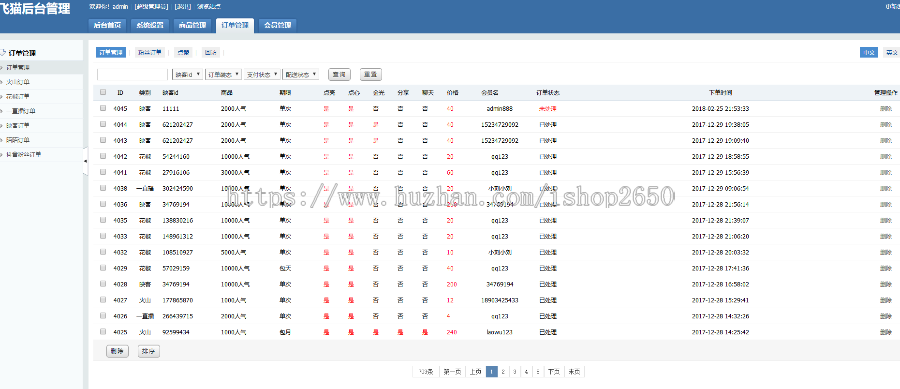Click the 删除 button below the table
900x389 pixels.
coord(117,352)
